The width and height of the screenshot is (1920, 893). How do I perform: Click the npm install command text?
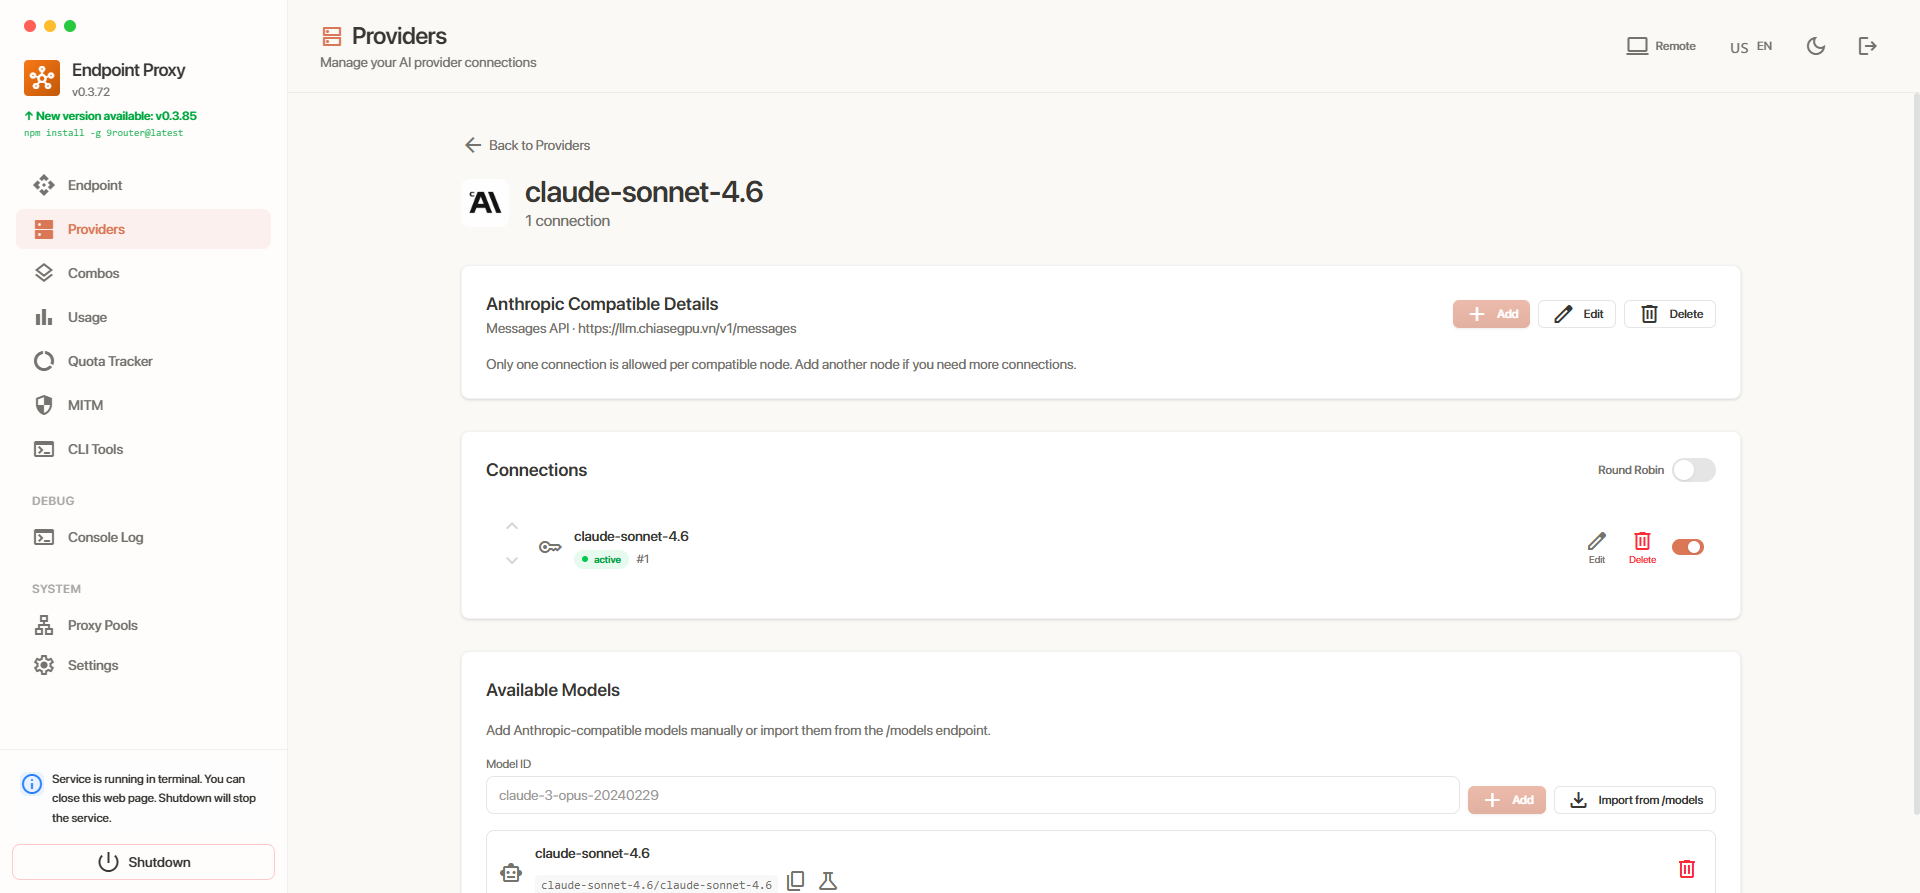(104, 133)
